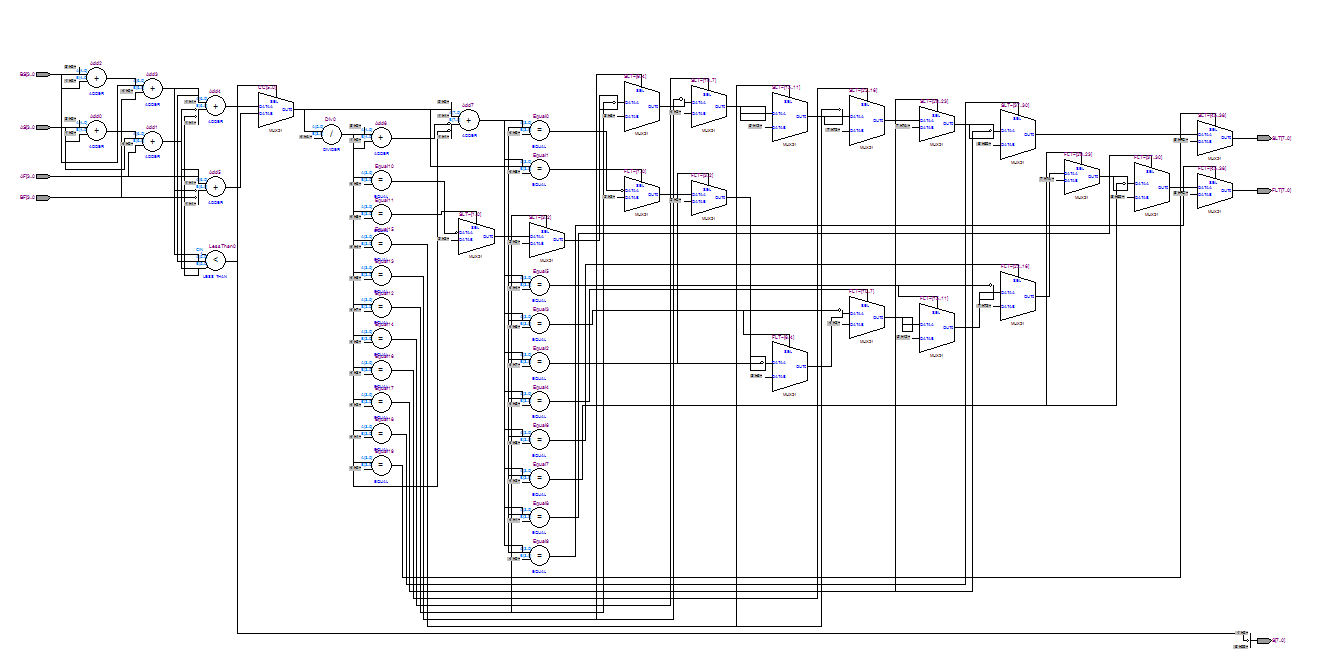The image size is (1333, 666).
Task: Select the Equal4 comparator node
Action: (540, 401)
